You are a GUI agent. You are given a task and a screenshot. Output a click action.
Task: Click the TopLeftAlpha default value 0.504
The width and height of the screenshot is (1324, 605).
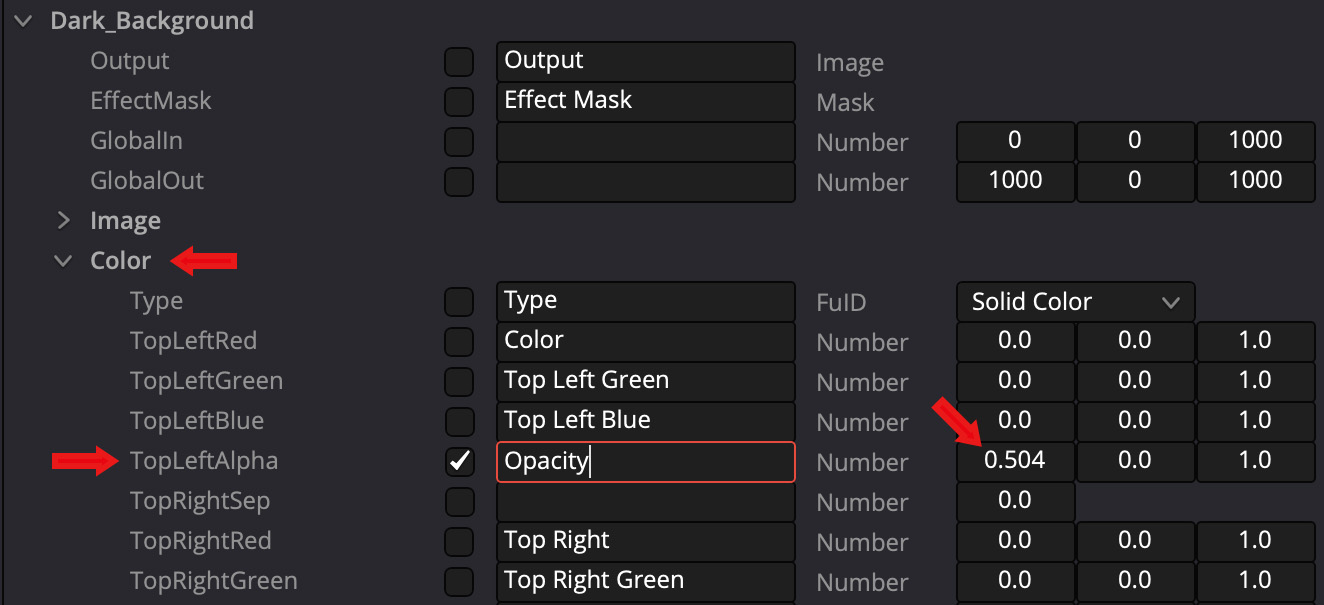point(1015,461)
